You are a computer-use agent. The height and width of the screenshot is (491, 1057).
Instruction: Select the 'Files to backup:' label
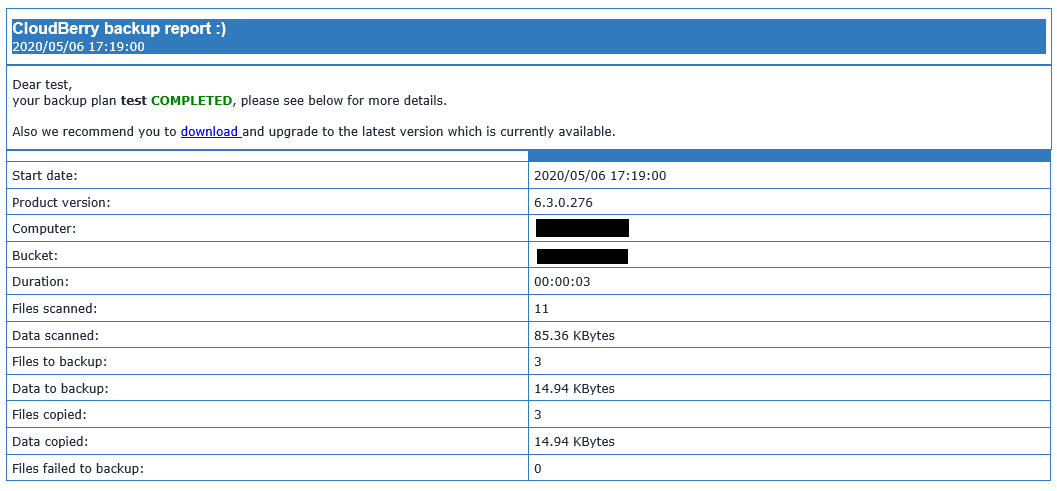coord(59,362)
